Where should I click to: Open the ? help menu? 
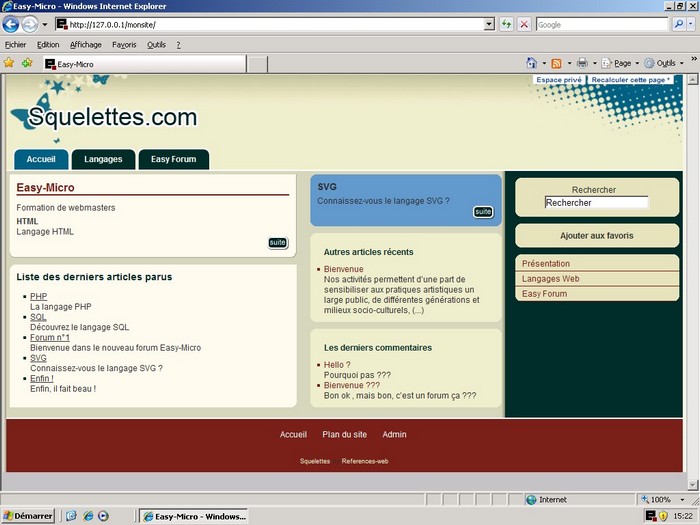[x=179, y=45]
